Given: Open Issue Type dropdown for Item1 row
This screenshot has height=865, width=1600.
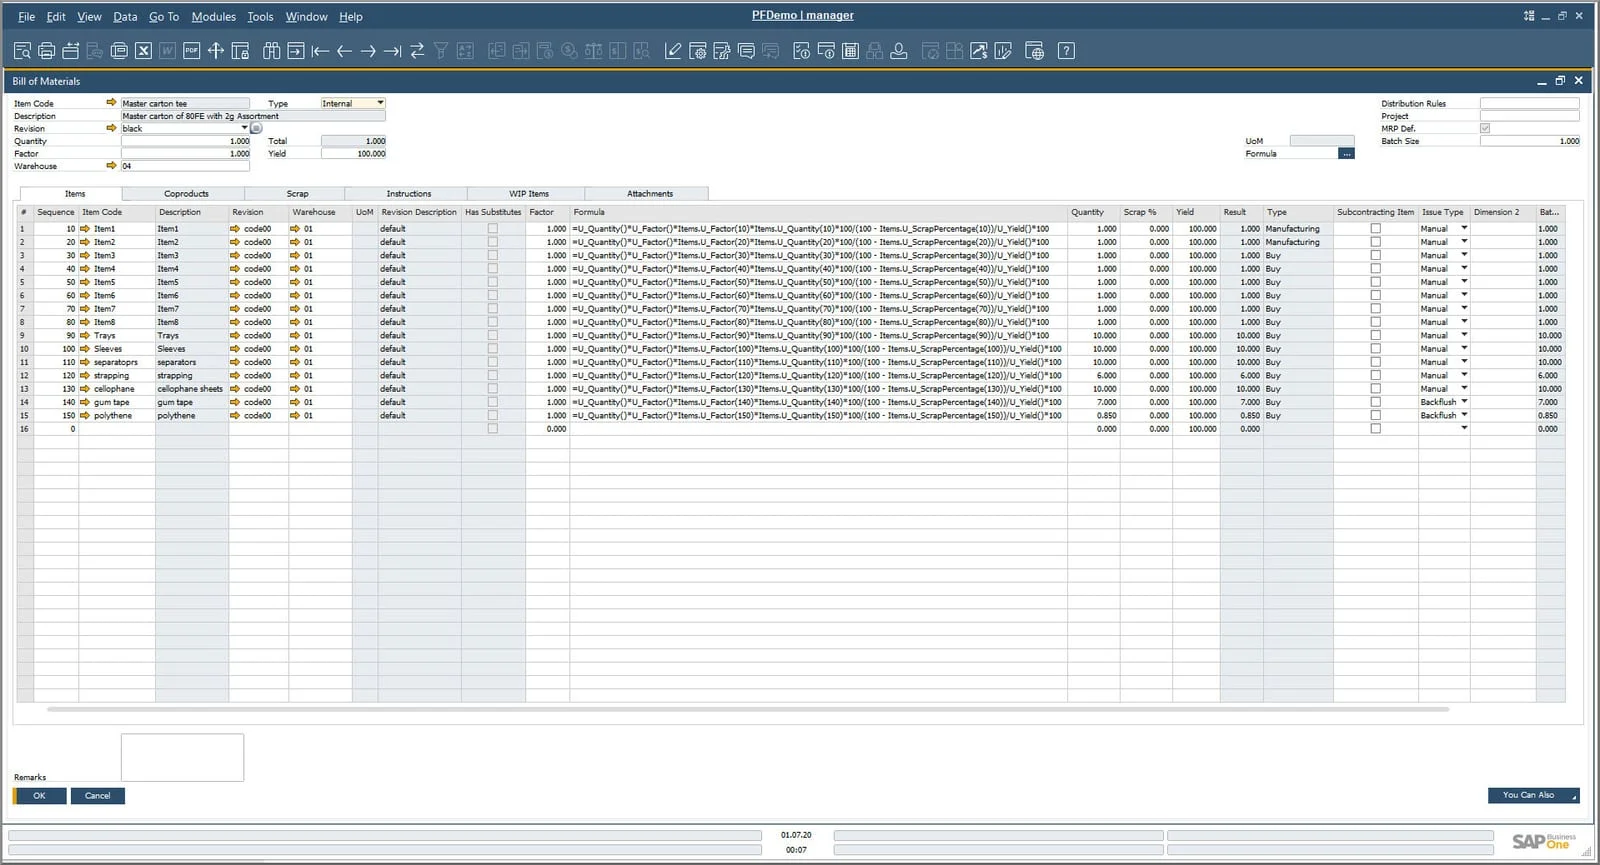Looking at the screenshot, I should (1464, 229).
